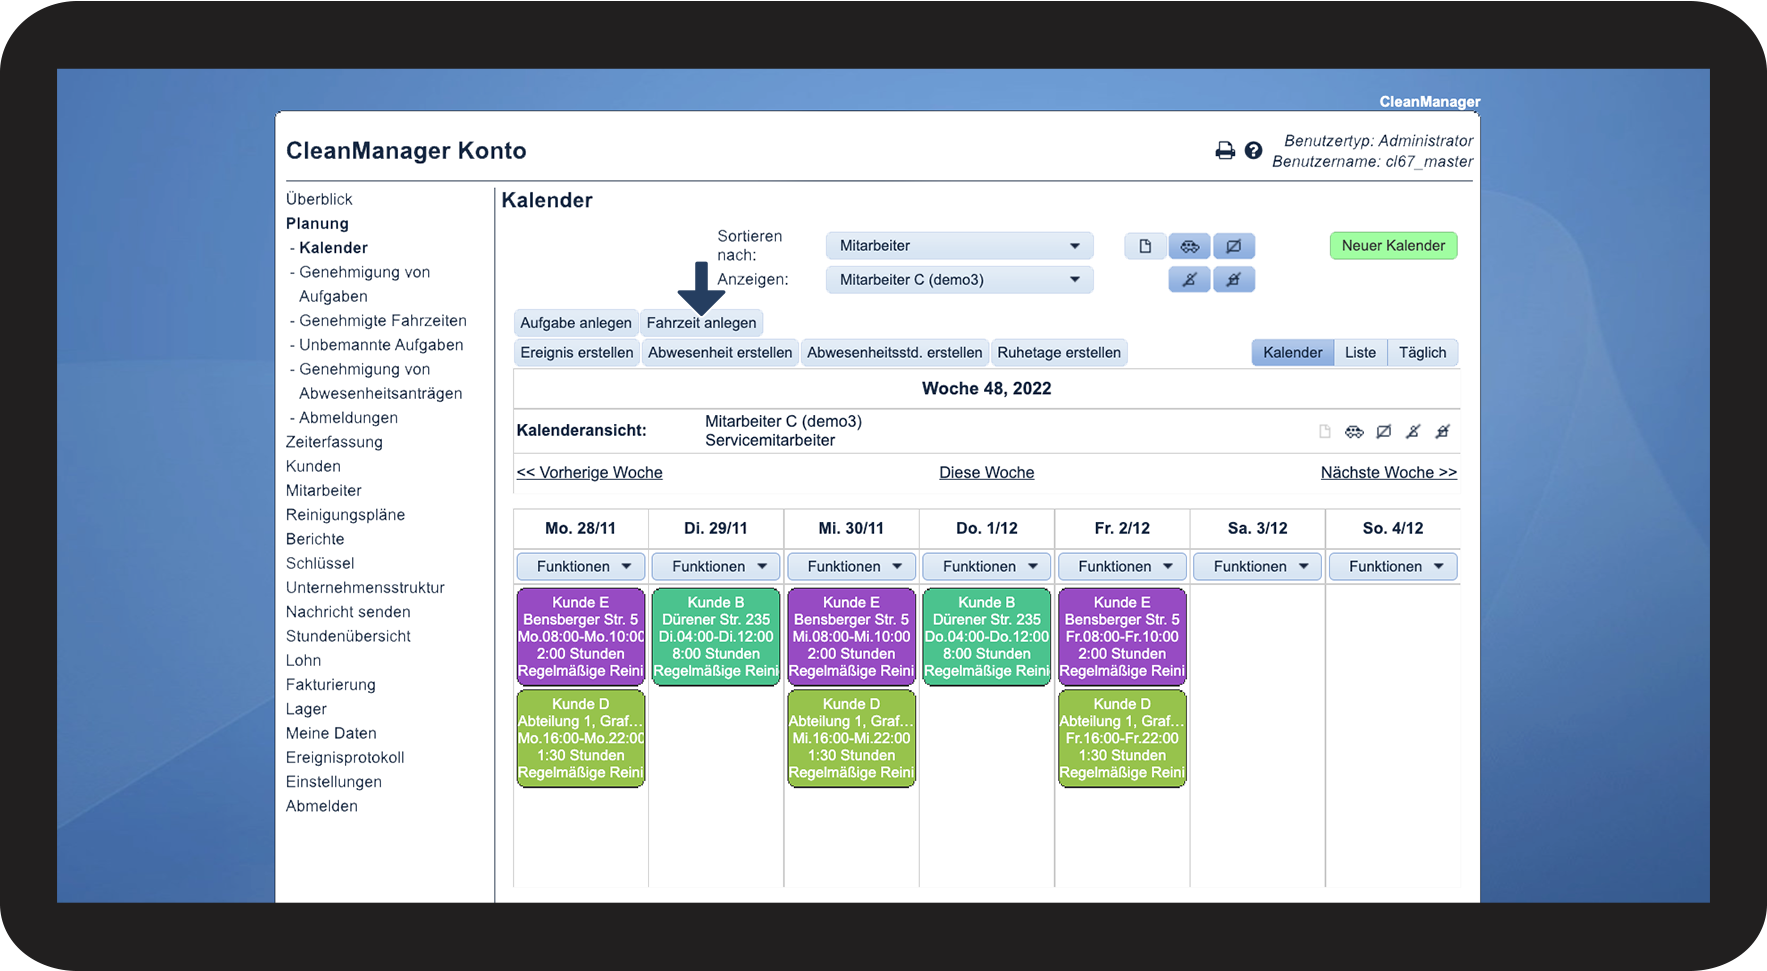Open the Kunde B task on Tuesday
The height and width of the screenshot is (971, 1767).
[716, 637]
